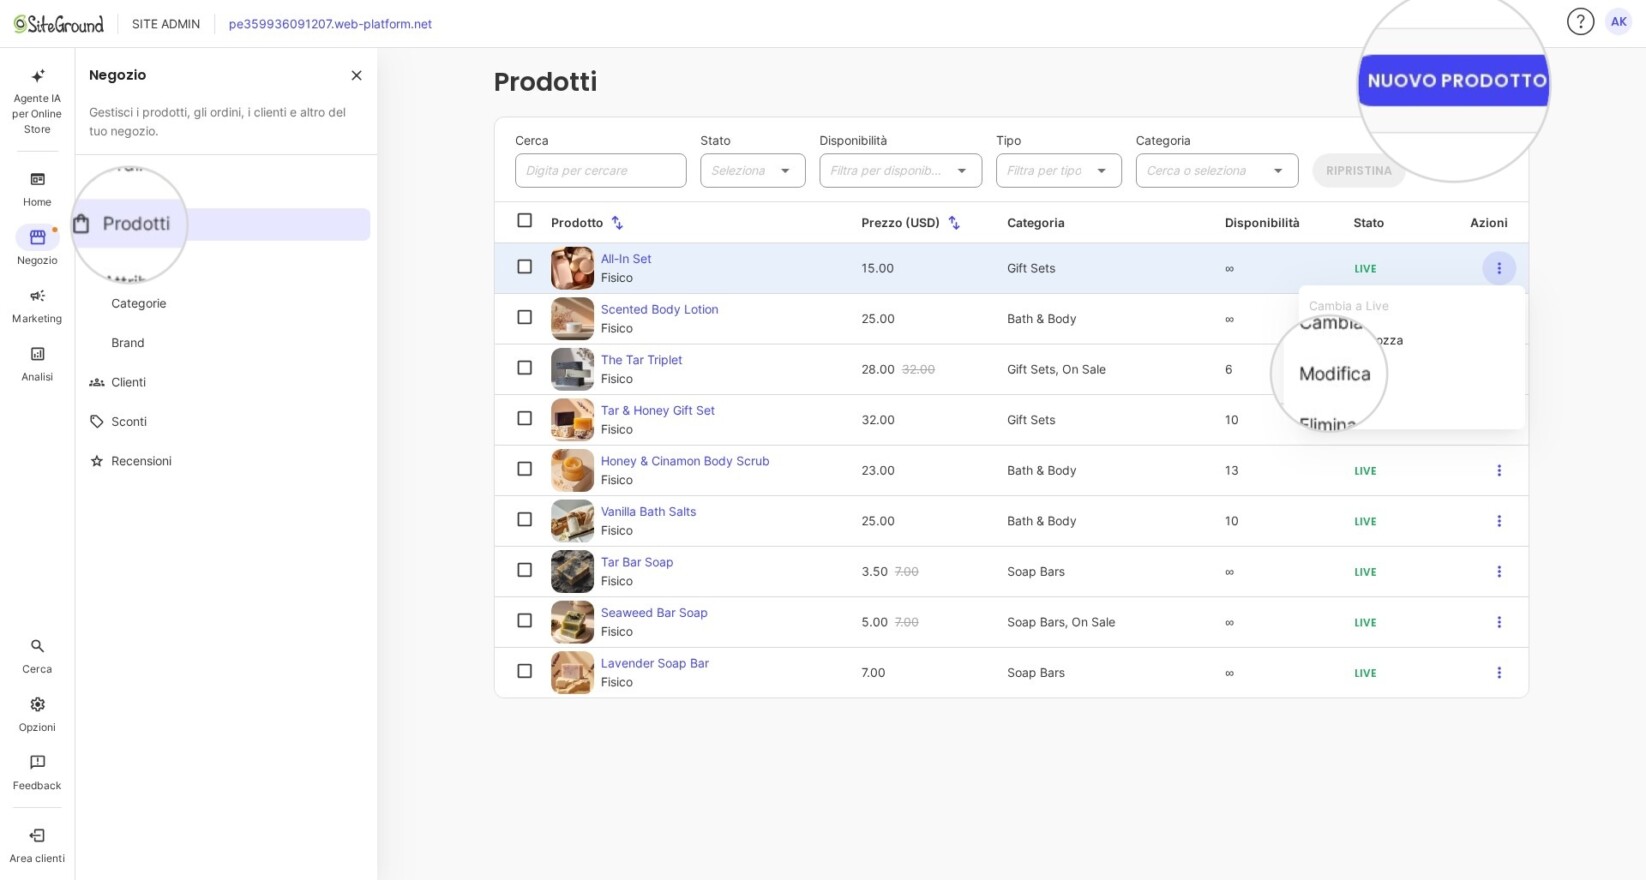Screen dimensions: 1646x880
Task: Open the Disponibilità filter dropdown
Action: (x=900, y=171)
